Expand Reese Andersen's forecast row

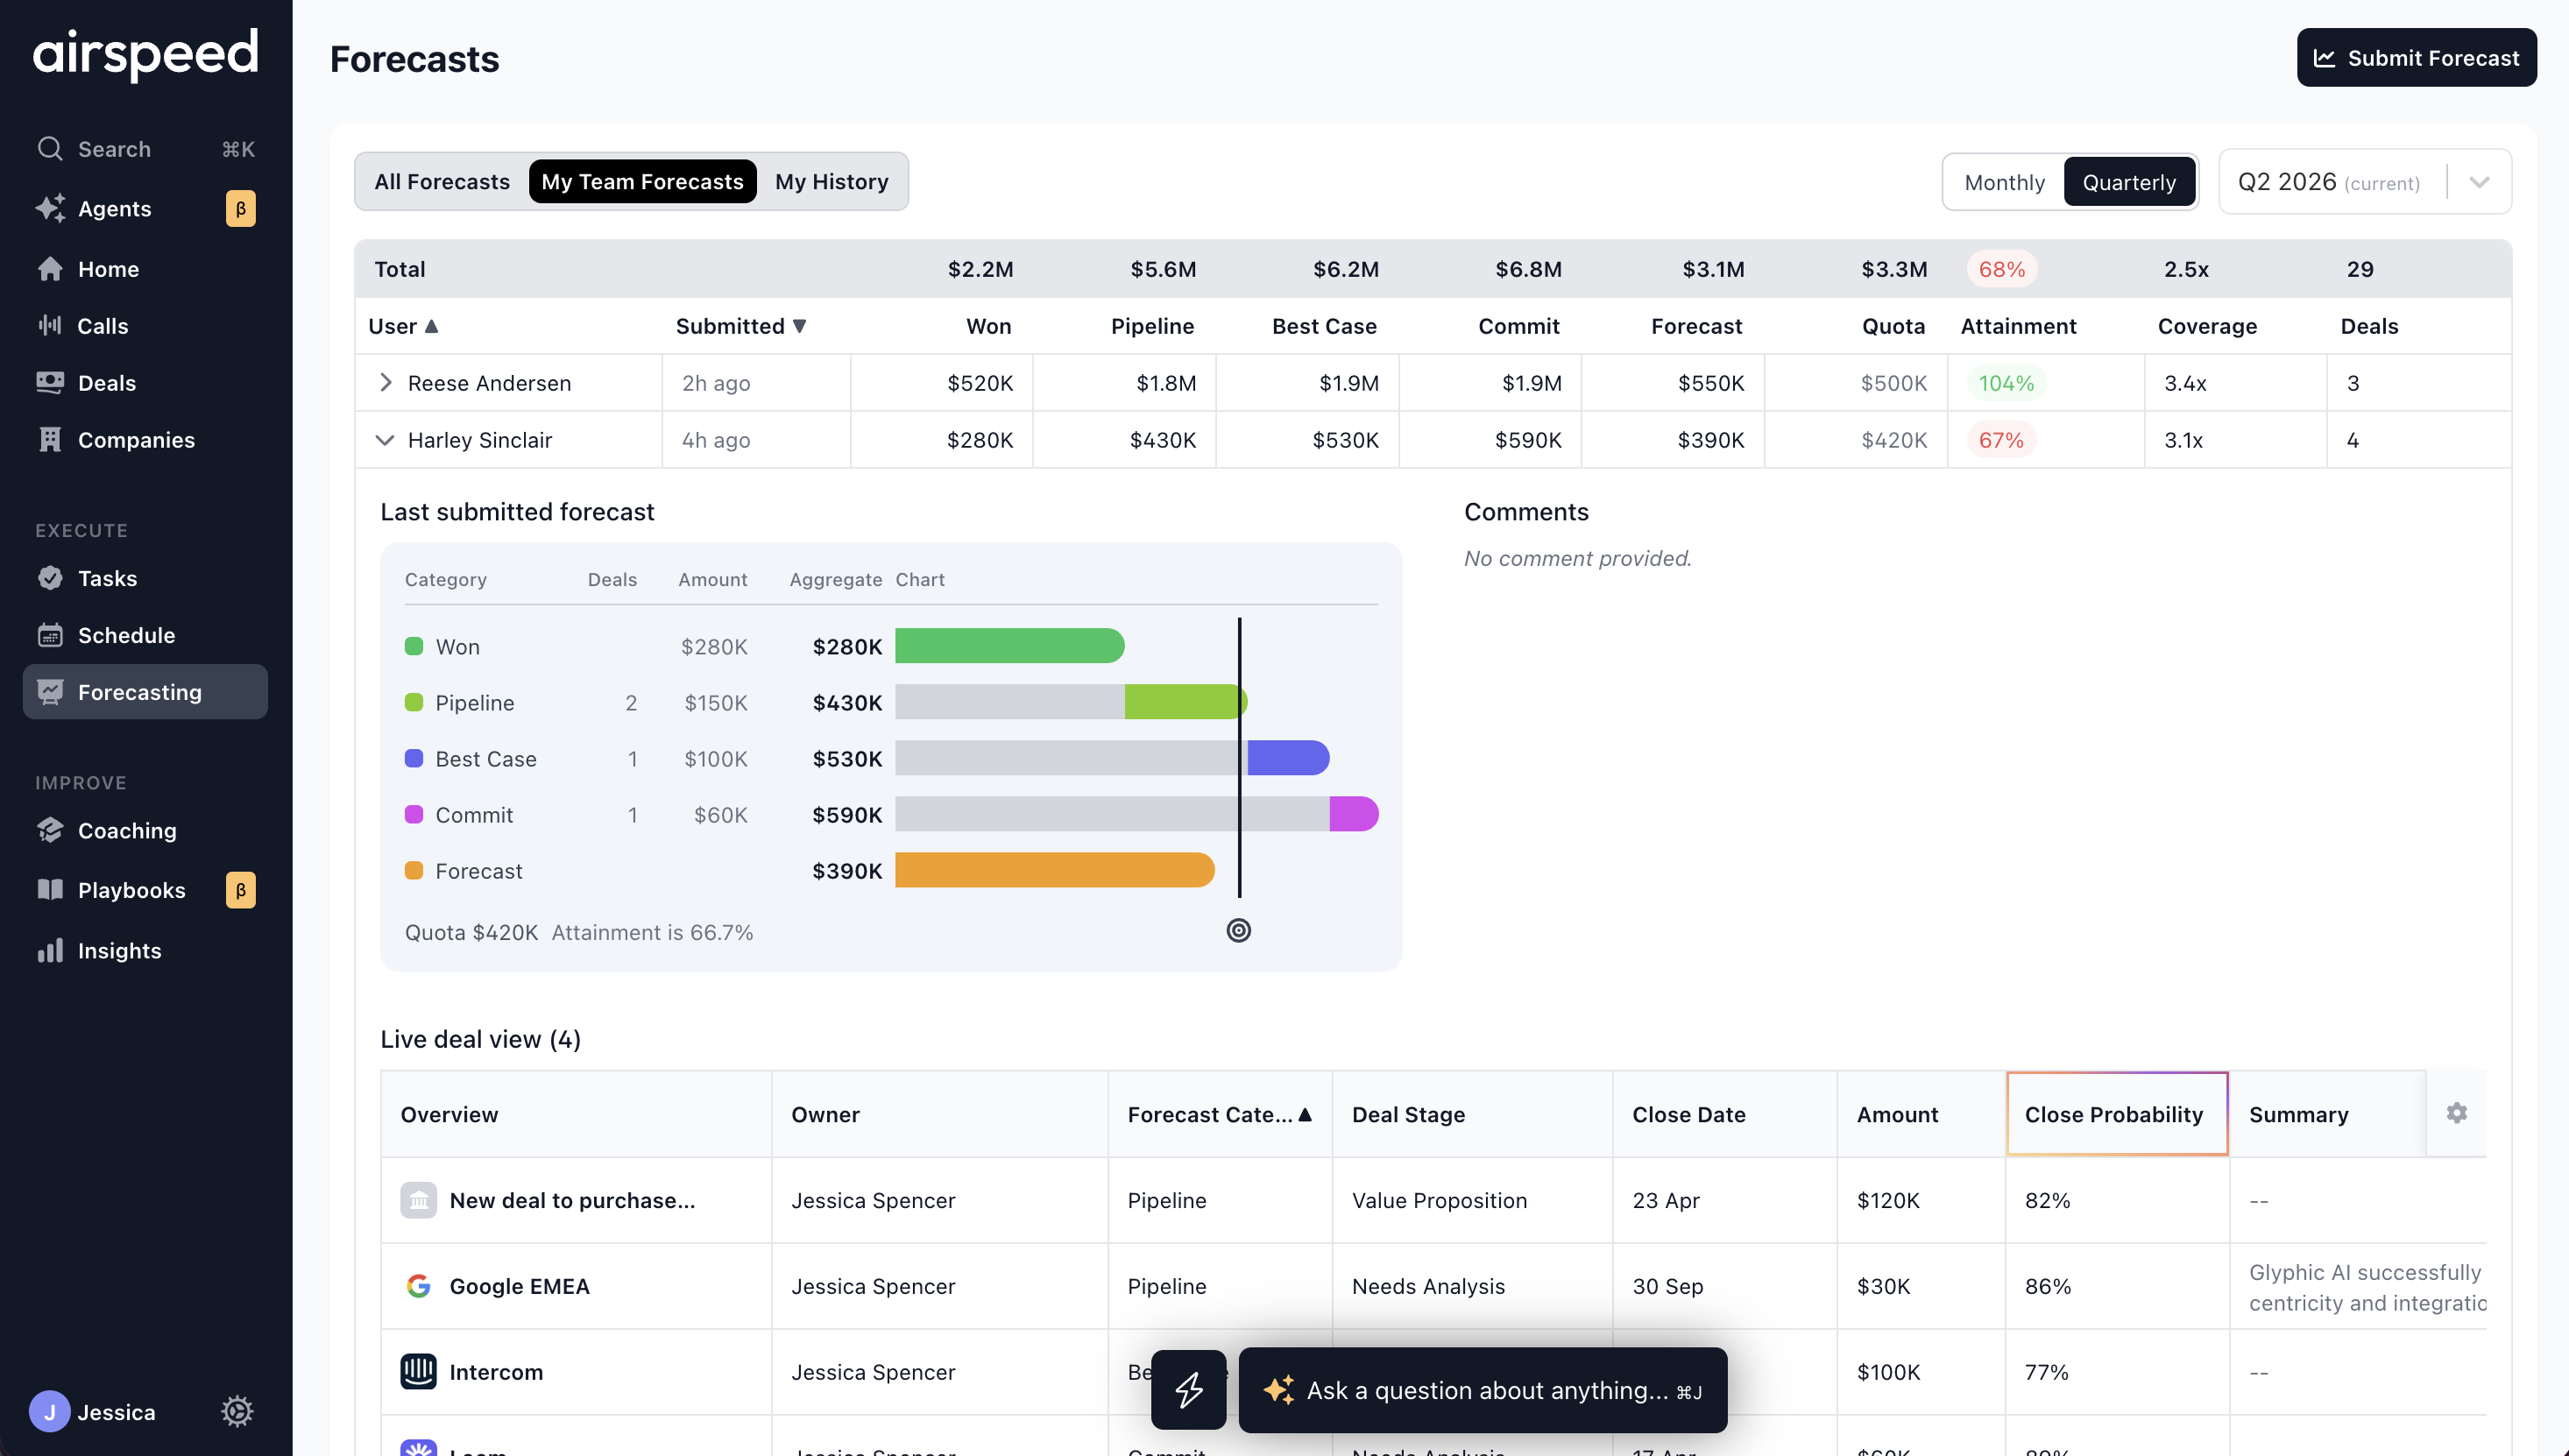386,382
